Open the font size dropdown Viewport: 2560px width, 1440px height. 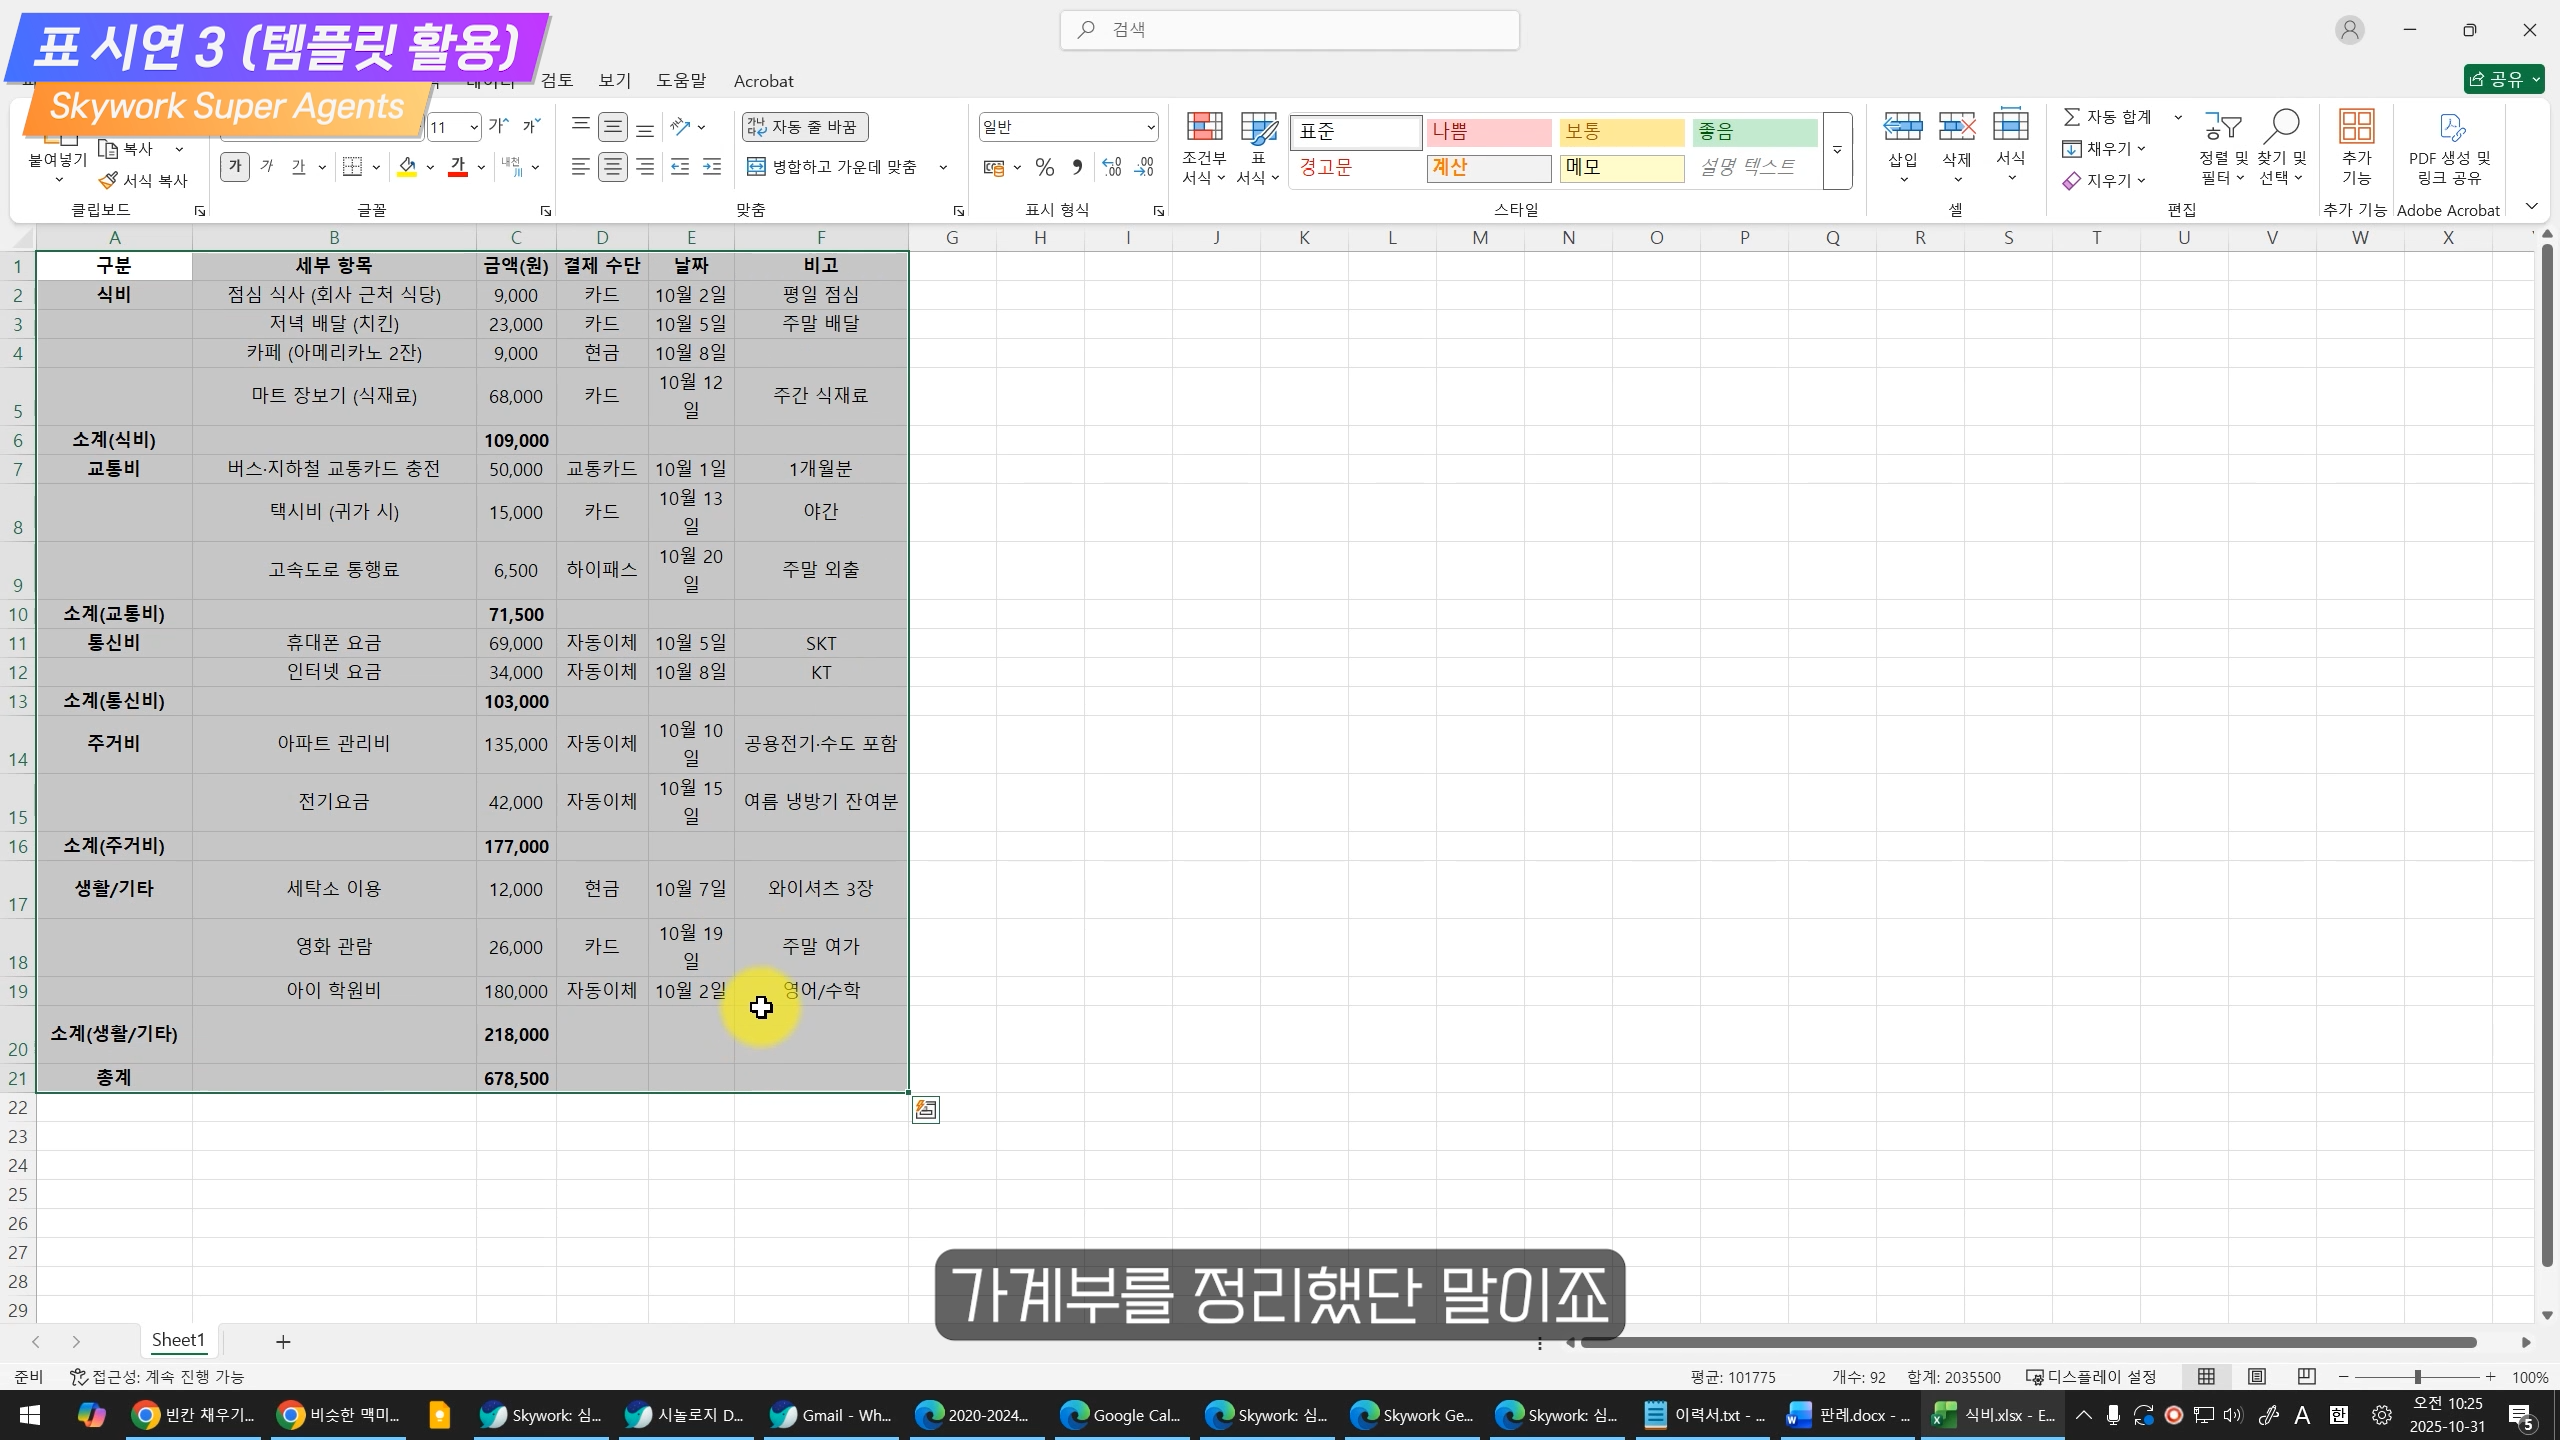point(473,127)
